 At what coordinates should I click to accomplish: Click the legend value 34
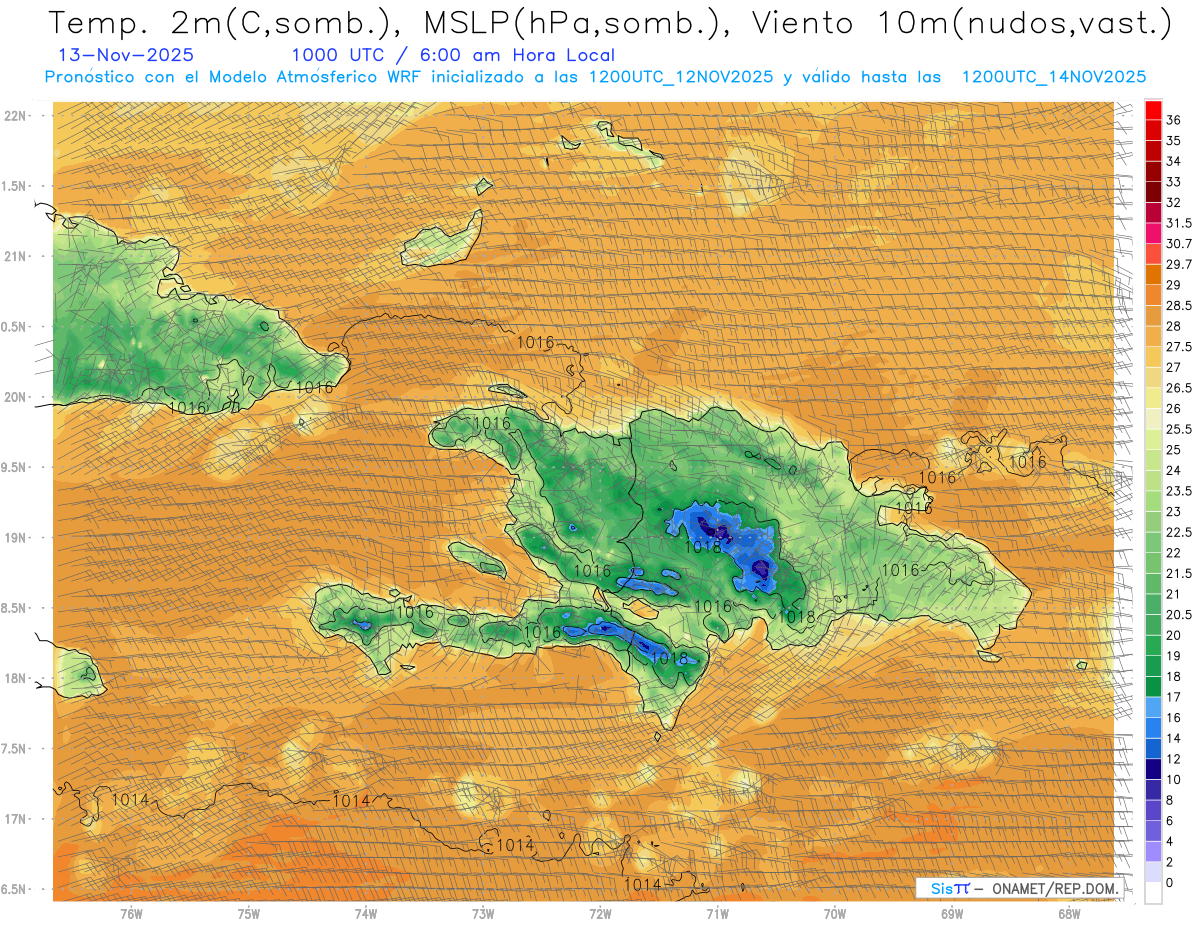(x=1174, y=161)
